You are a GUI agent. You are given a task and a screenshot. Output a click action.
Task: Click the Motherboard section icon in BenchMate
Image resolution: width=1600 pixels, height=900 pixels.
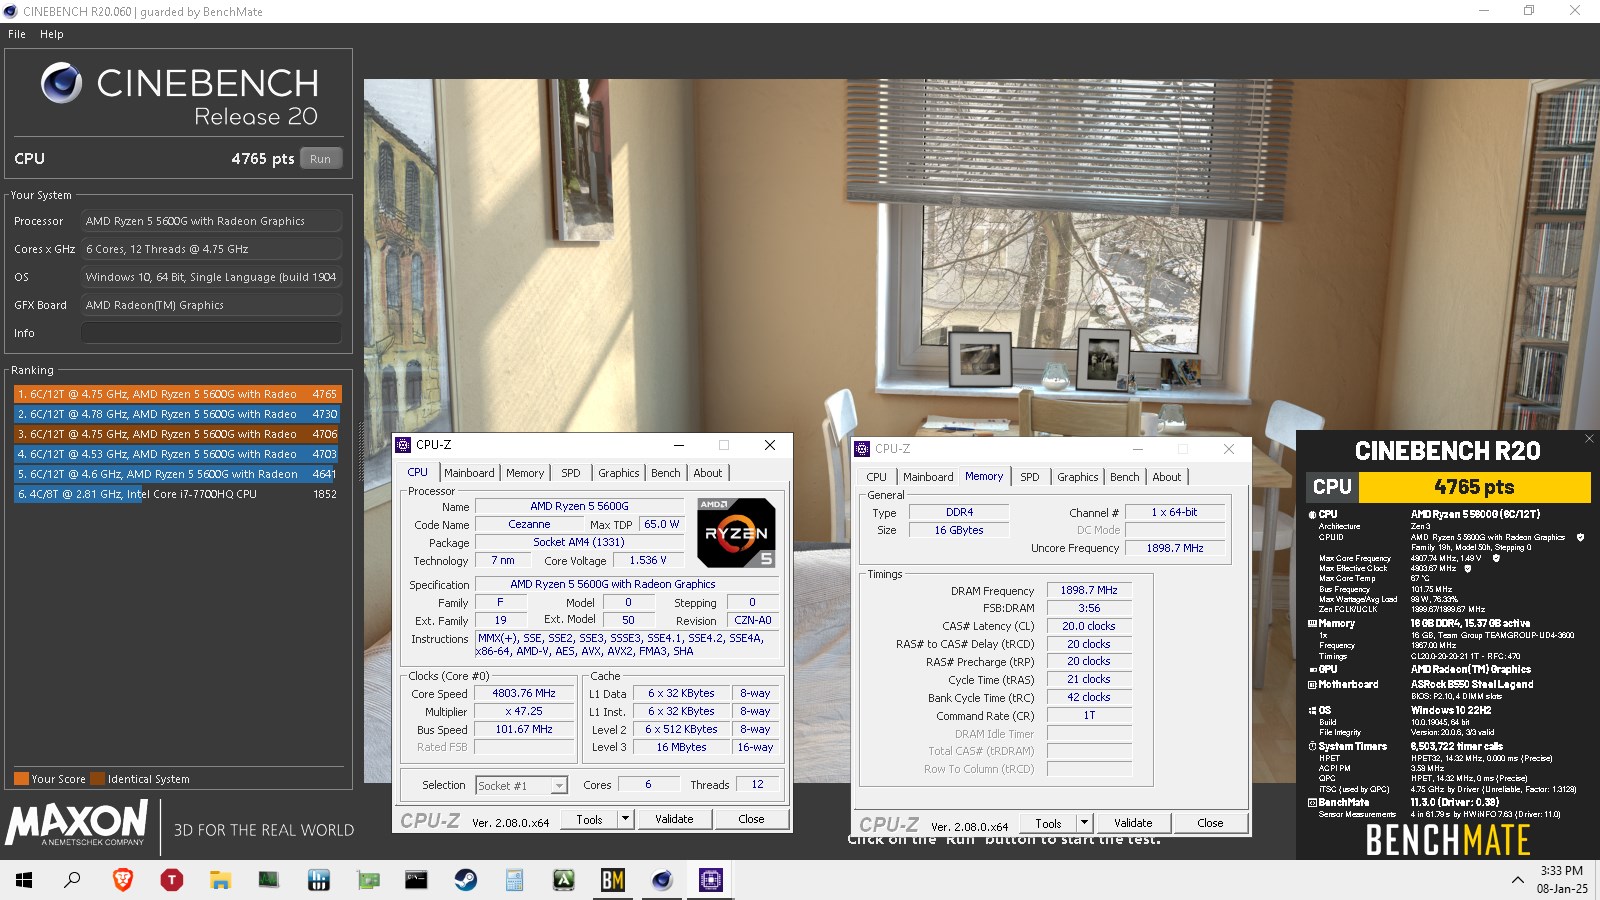pos(1312,685)
